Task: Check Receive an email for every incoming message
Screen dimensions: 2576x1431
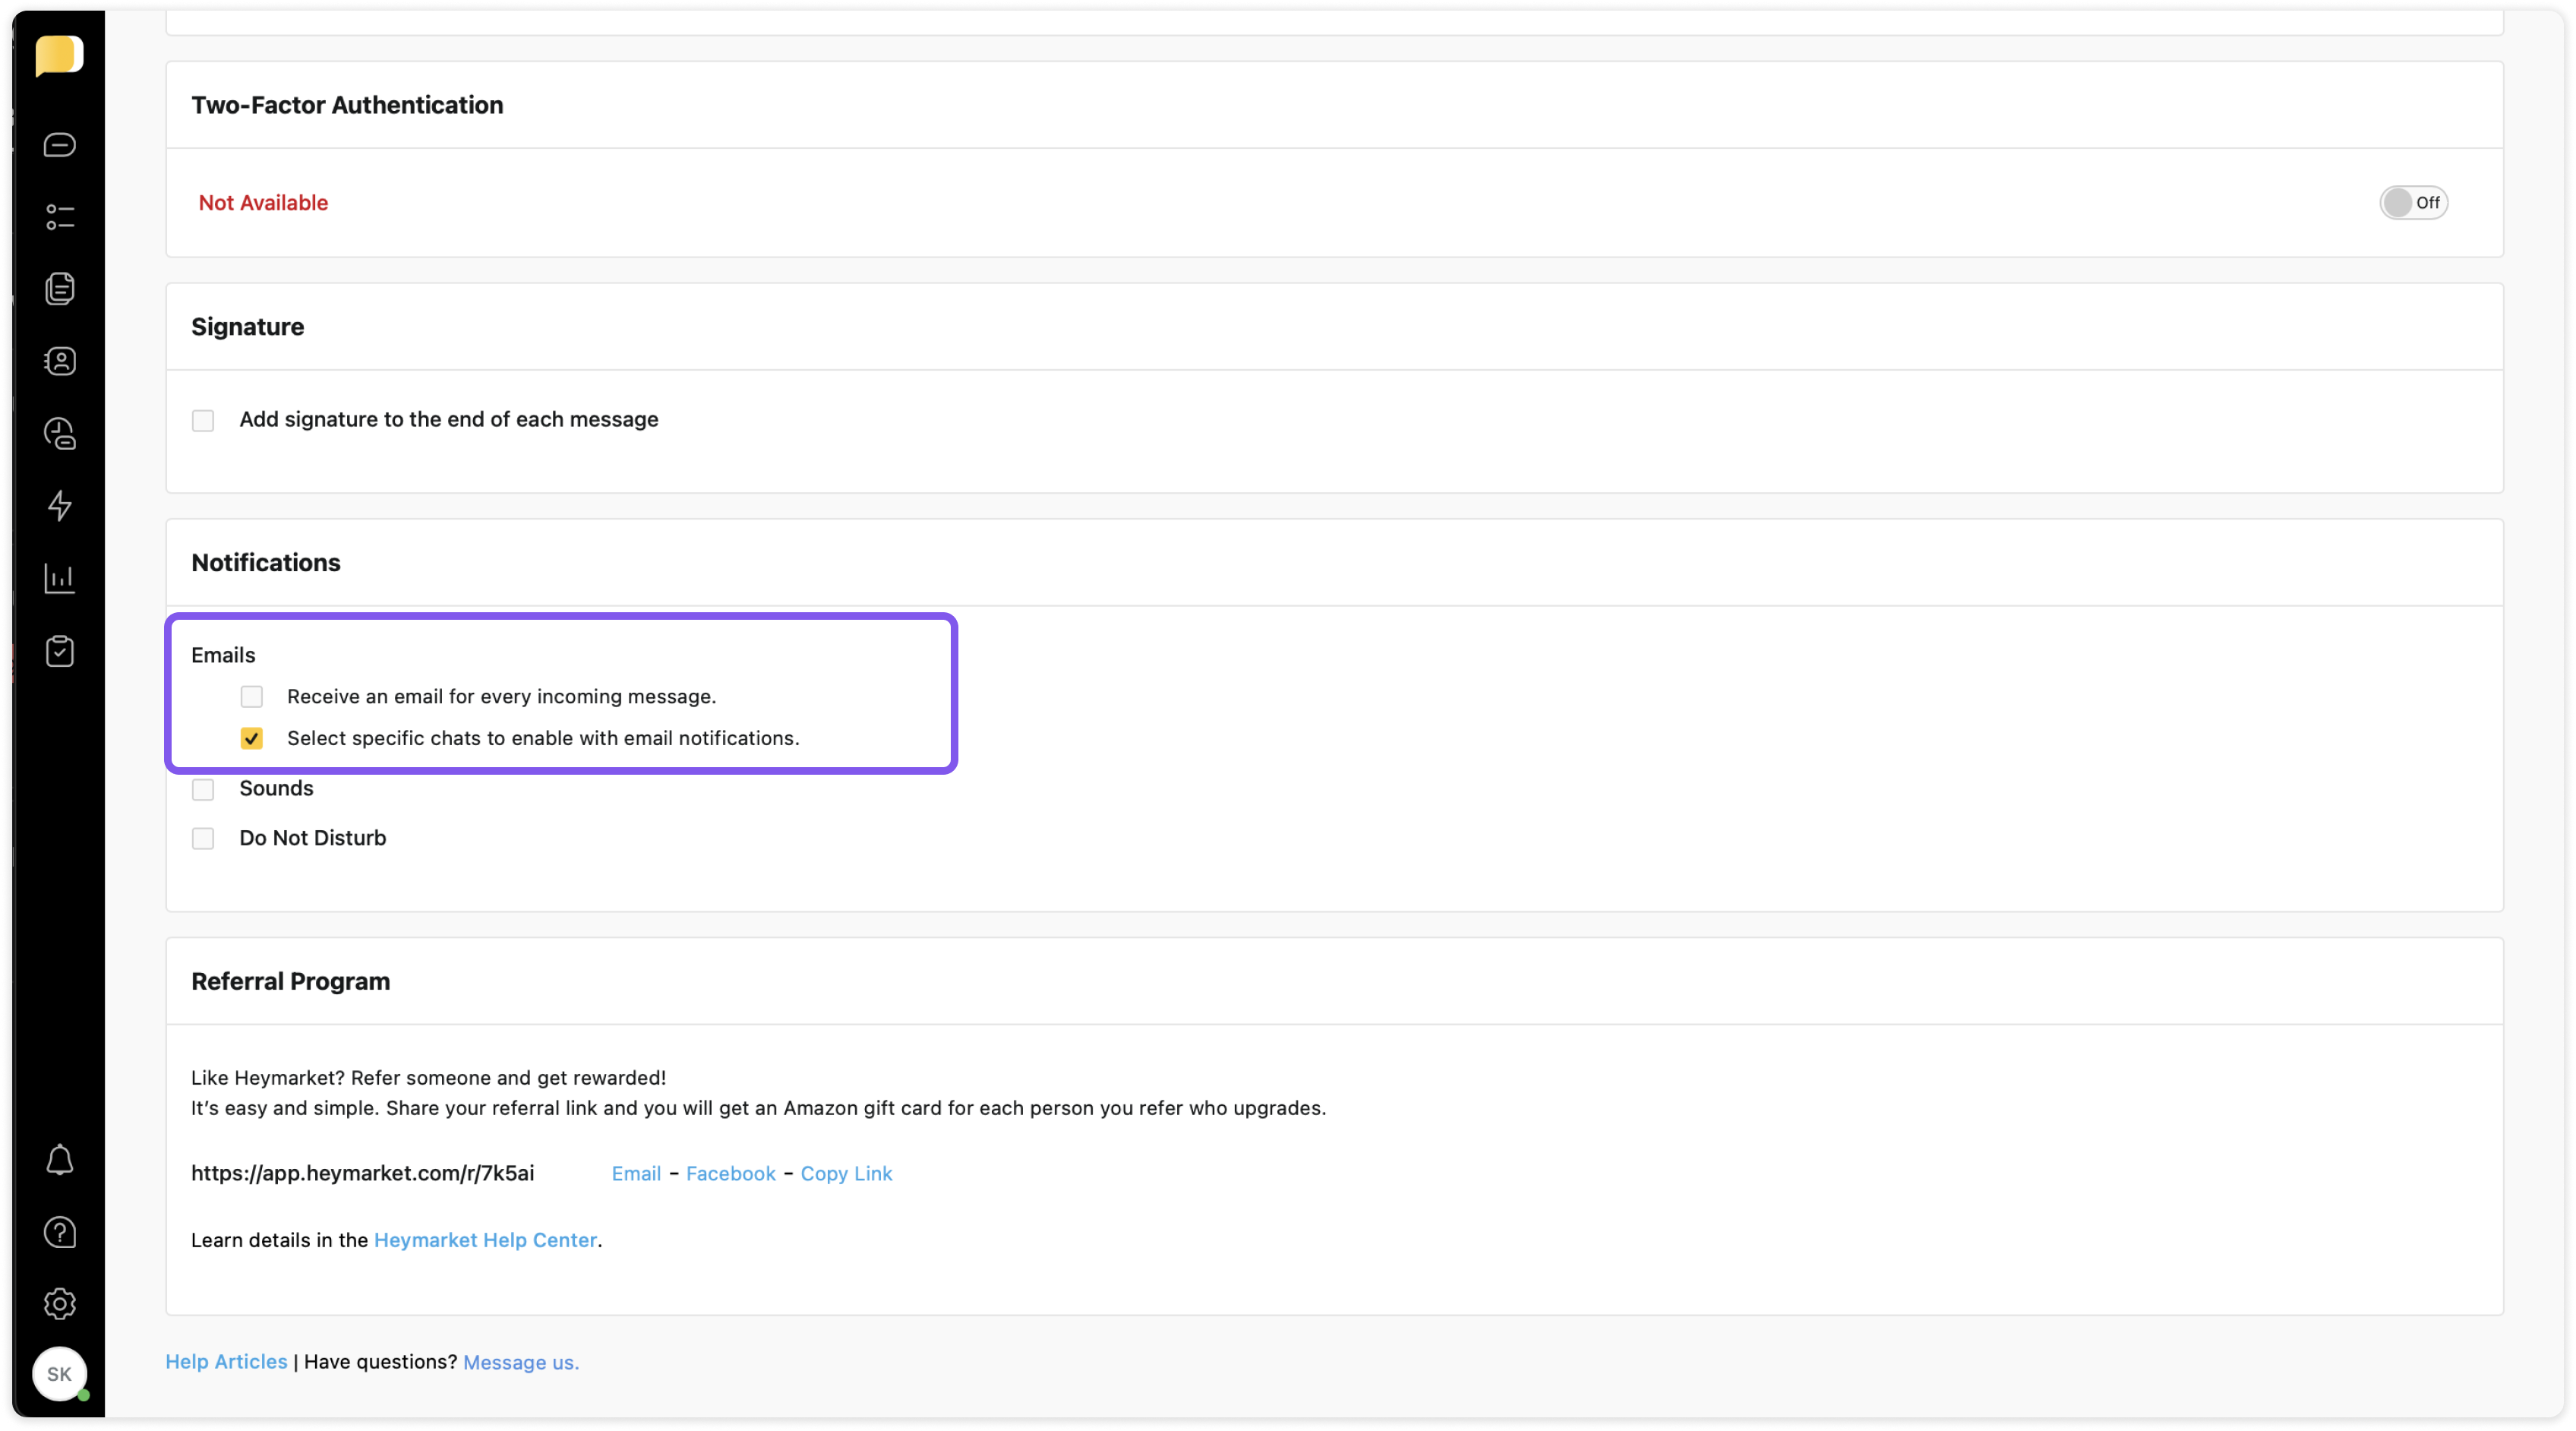Action: [x=251, y=697]
